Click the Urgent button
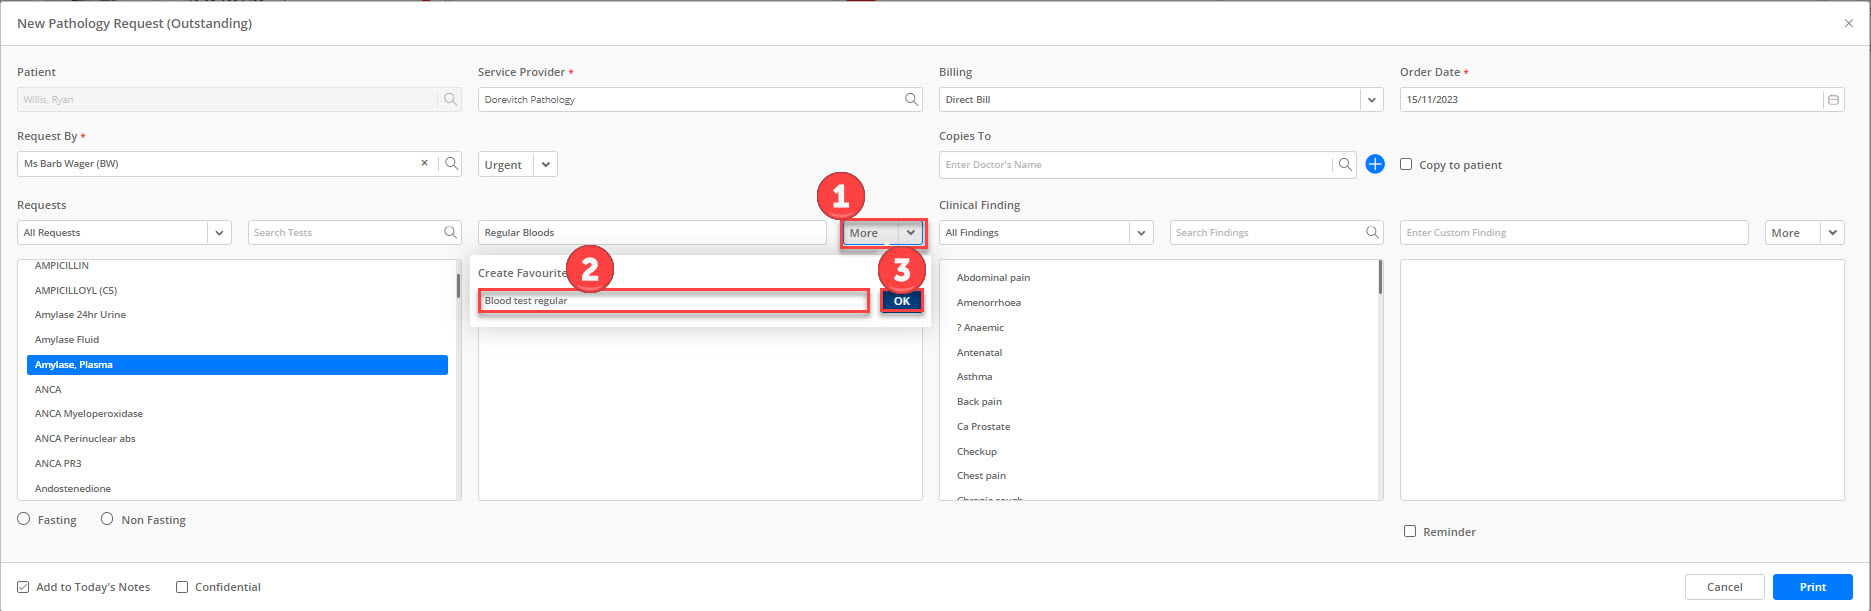The height and width of the screenshot is (611, 1871). point(506,164)
